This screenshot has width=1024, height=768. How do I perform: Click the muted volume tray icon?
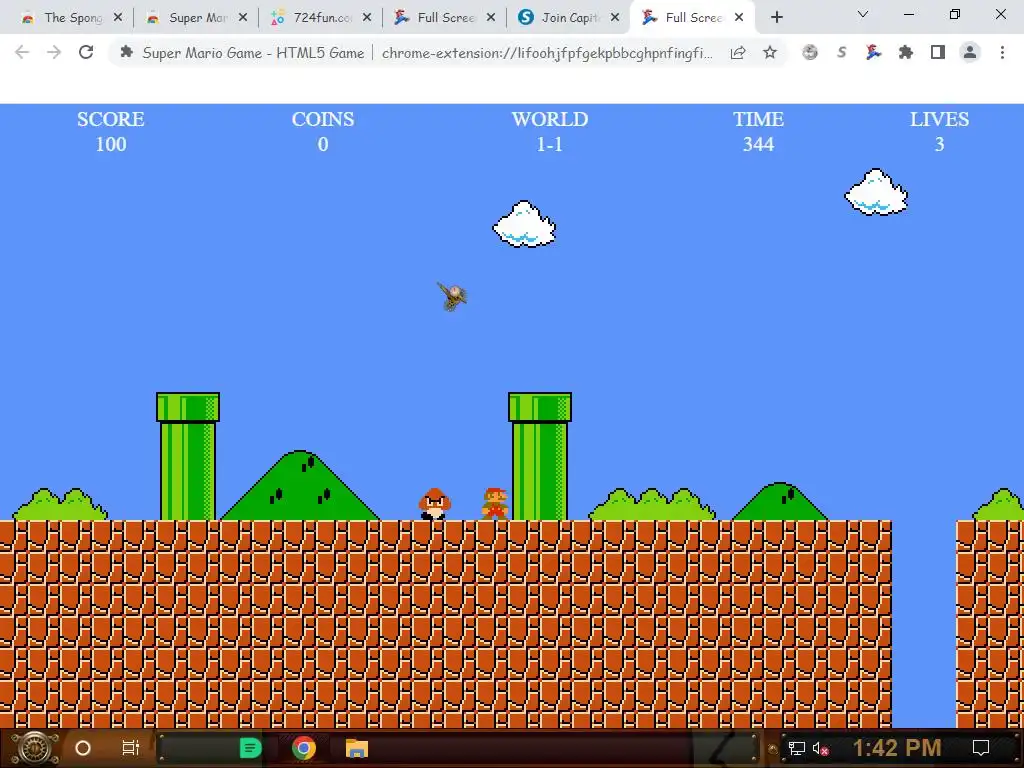click(821, 748)
